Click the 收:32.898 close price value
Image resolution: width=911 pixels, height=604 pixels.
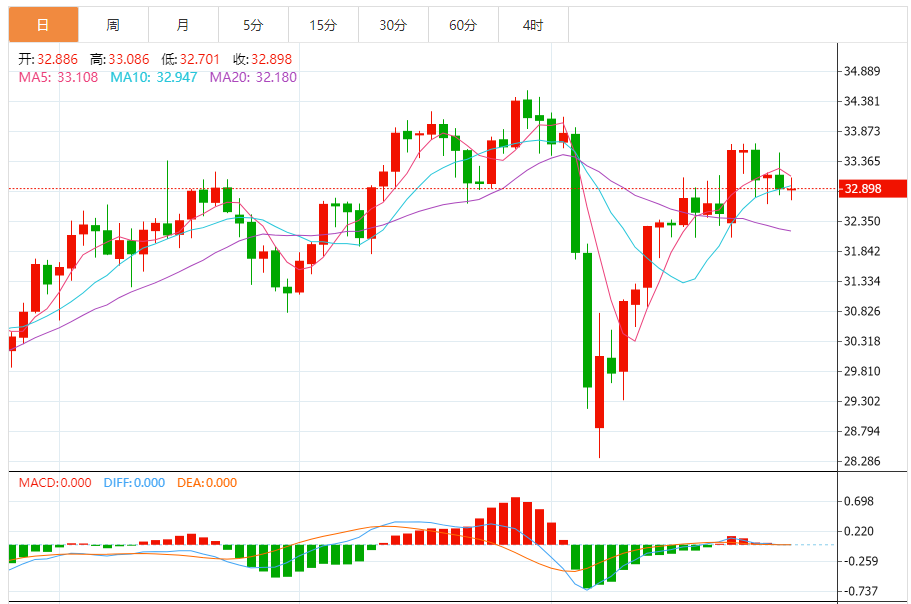pyautogui.click(x=263, y=59)
